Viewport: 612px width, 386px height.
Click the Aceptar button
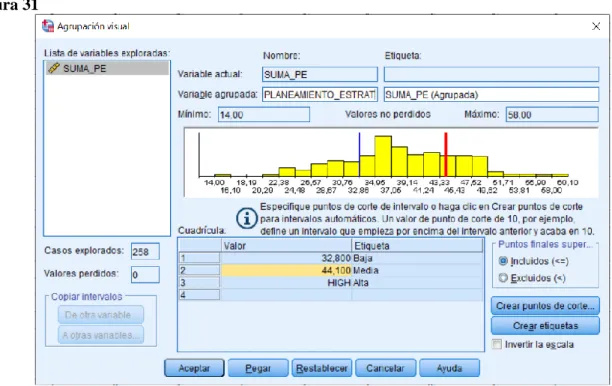click(x=194, y=368)
